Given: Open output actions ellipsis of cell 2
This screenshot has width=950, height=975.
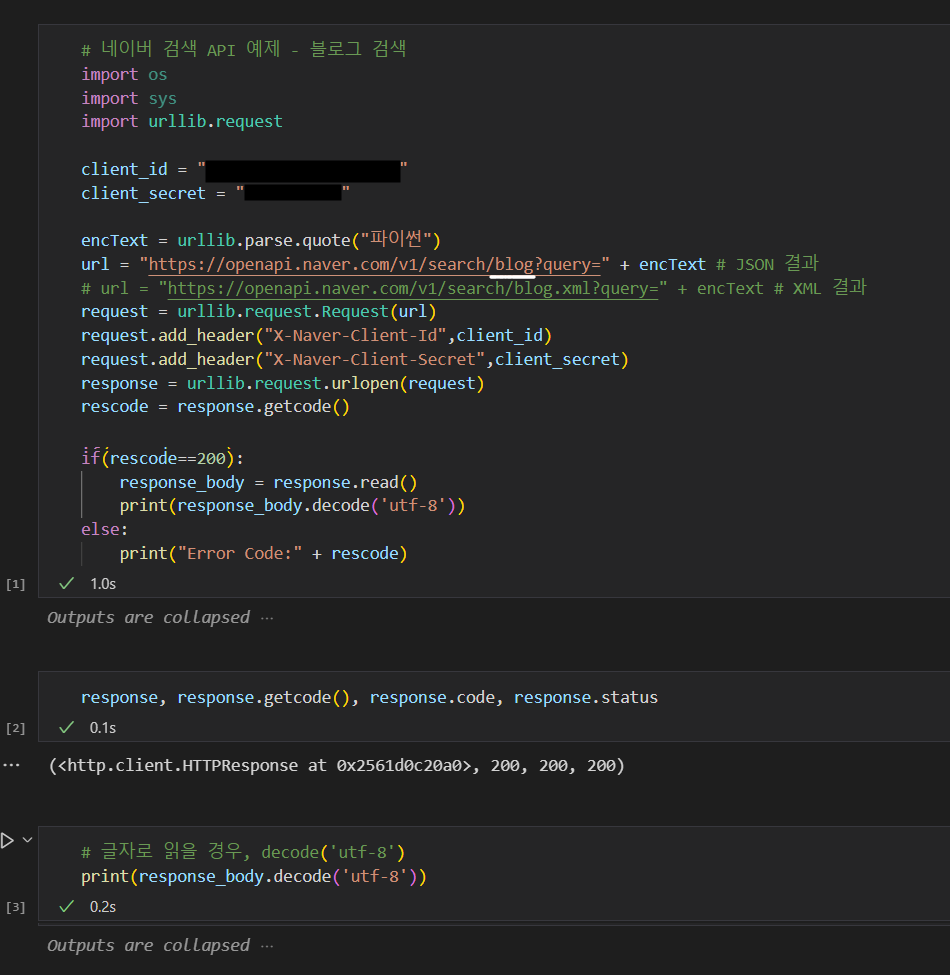Looking at the screenshot, I should [11, 765].
